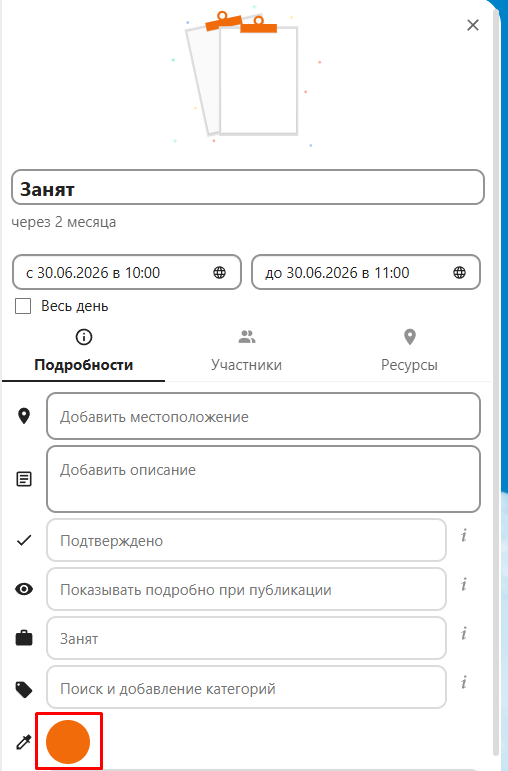Screen dimensions: 508x771
Task: Open timezone globe for end date
Action: point(459,272)
